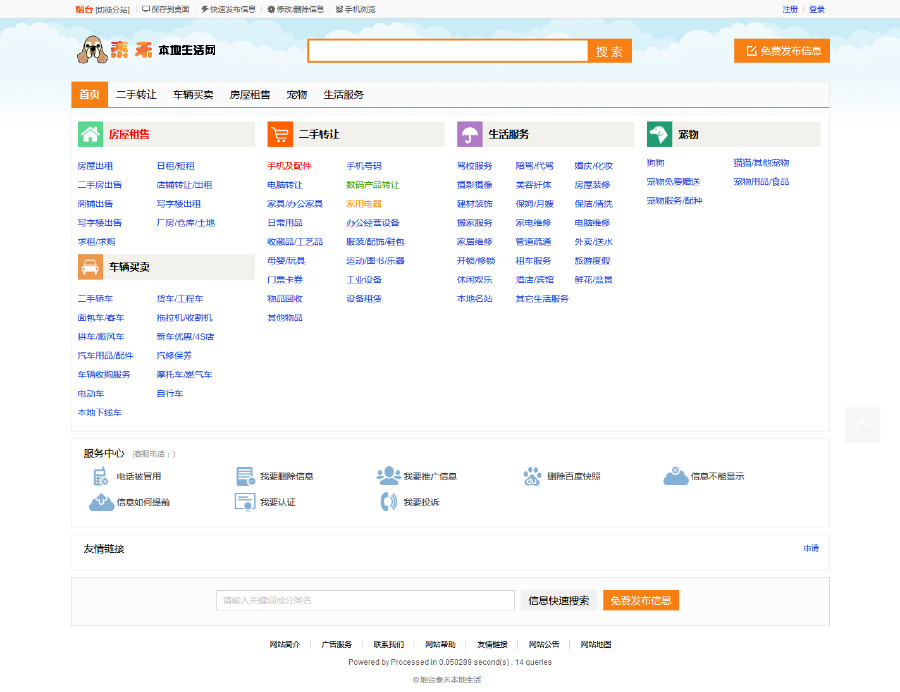Select the 电话被盗用 phone icon in service center
The height and width of the screenshot is (692, 900).
(x=100, y=477)
